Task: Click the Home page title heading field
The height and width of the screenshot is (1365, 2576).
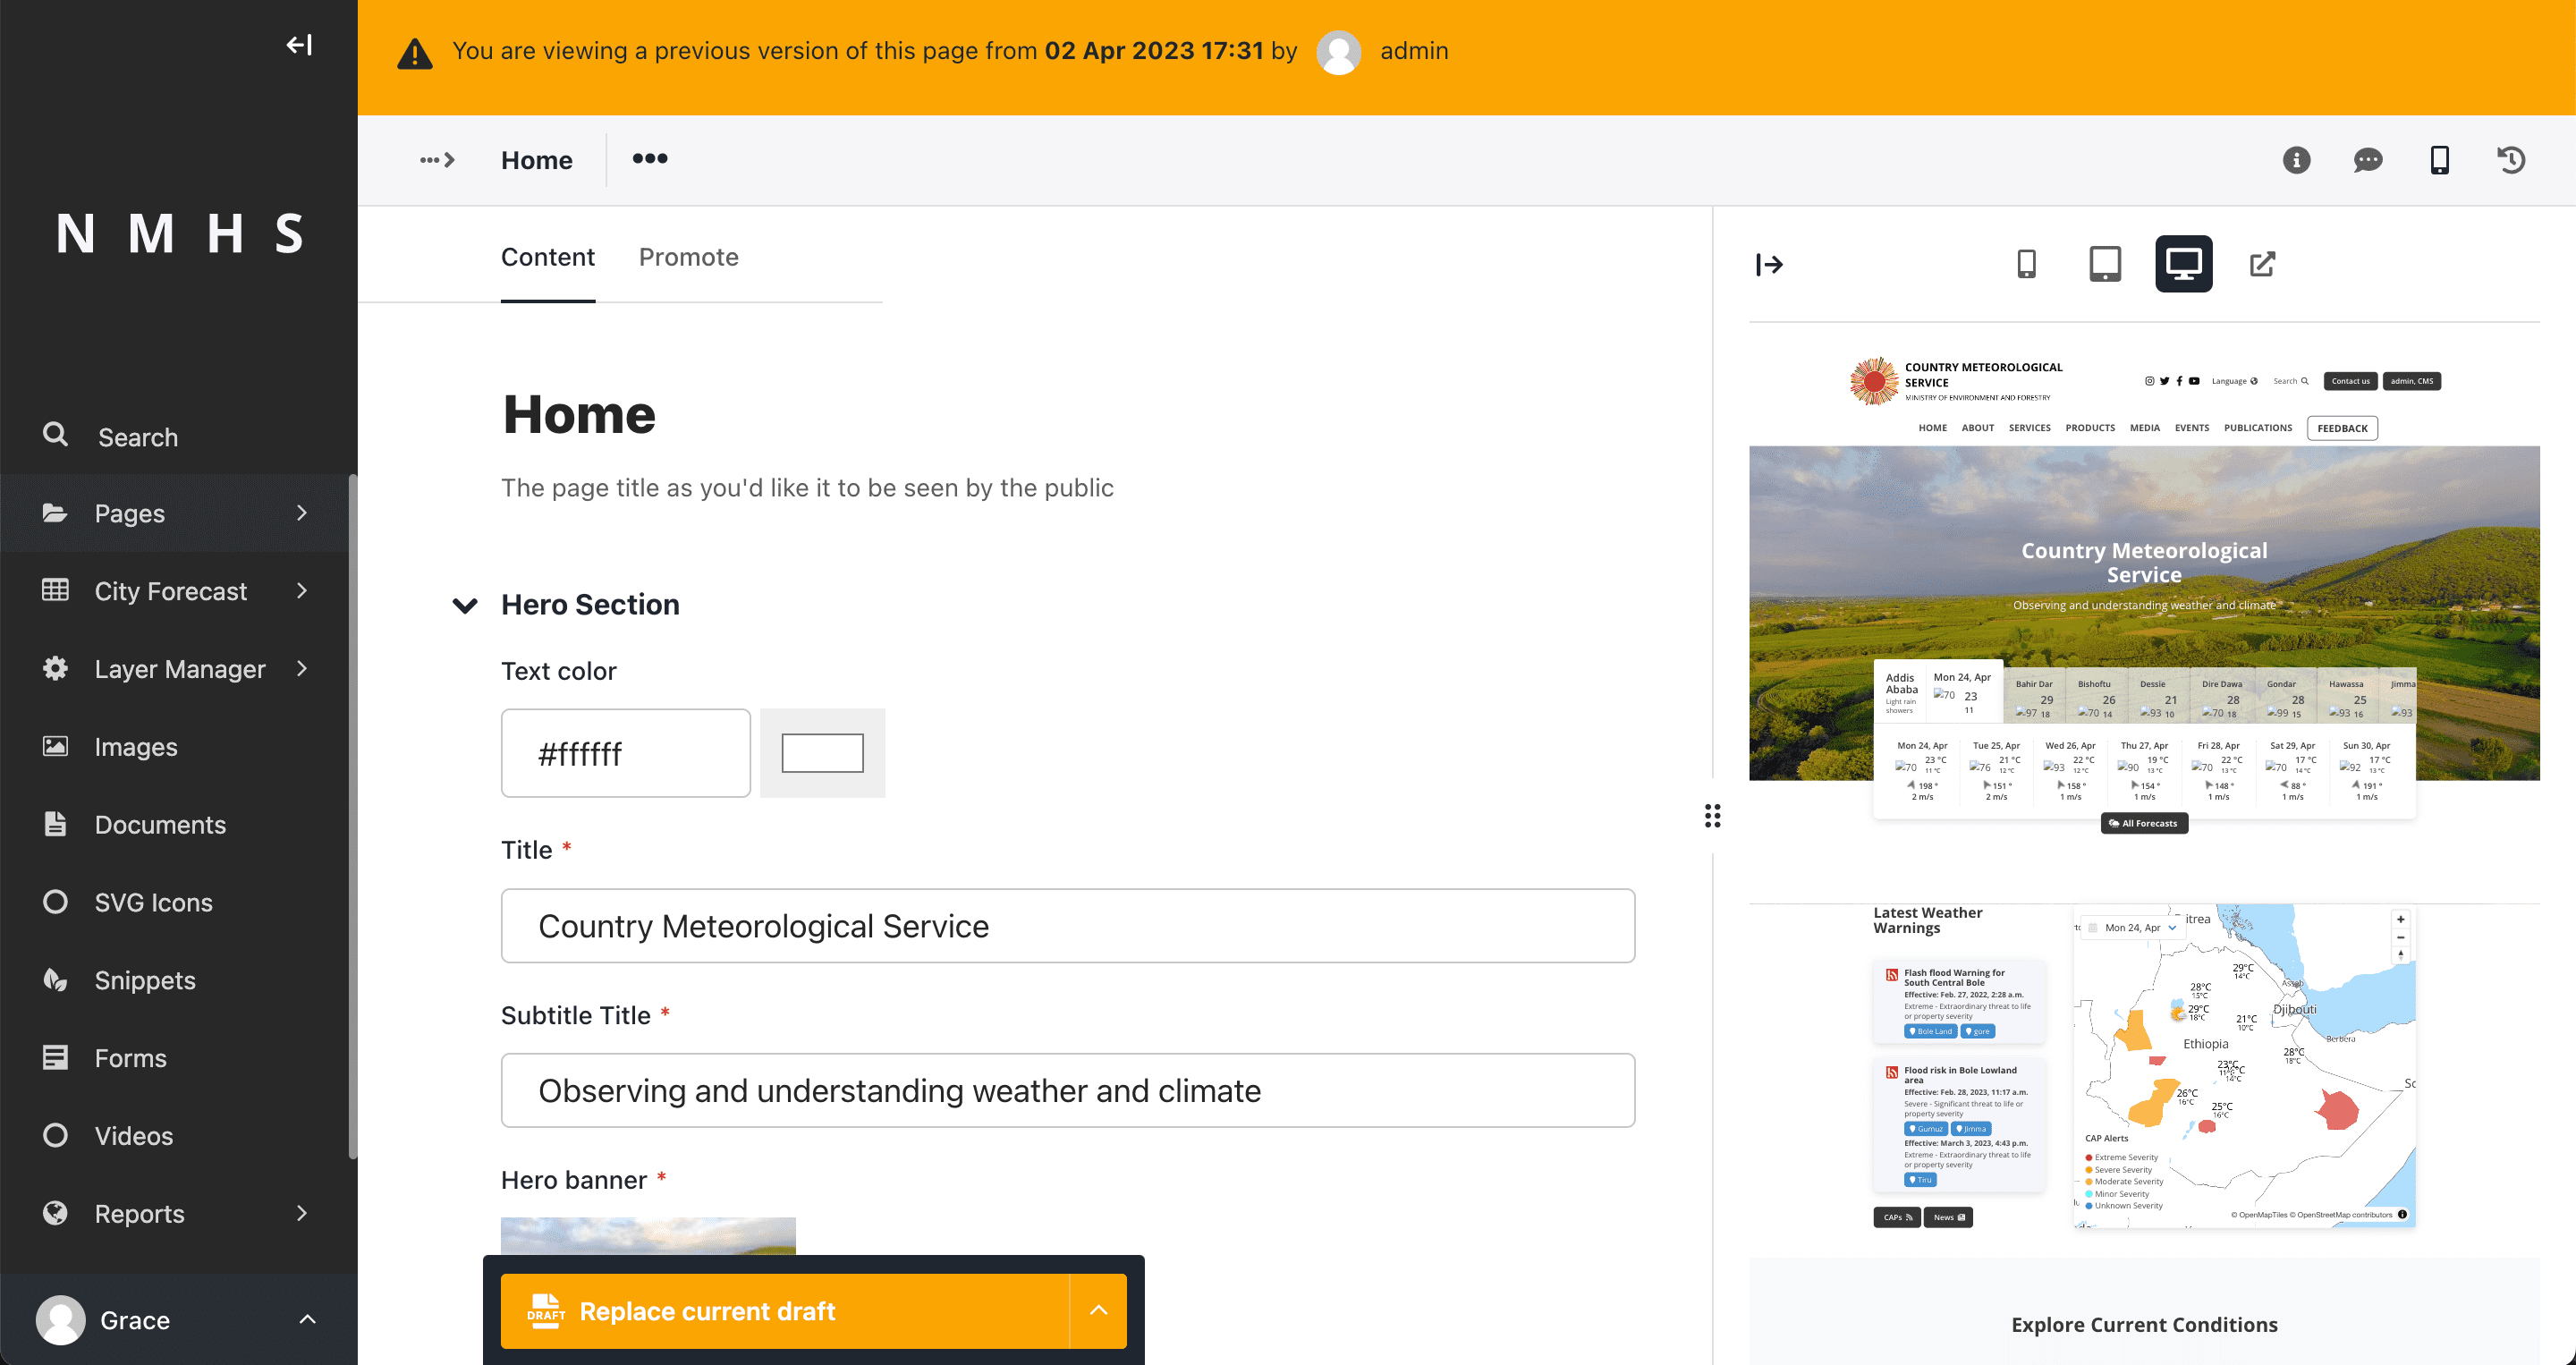Action: 579,414
